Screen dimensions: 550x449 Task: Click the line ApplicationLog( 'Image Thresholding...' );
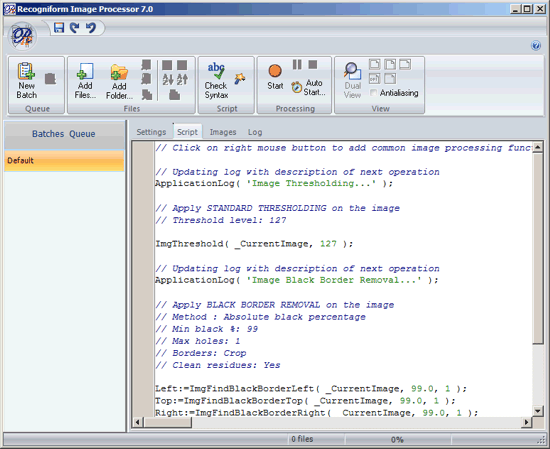(x=274, y=183)
